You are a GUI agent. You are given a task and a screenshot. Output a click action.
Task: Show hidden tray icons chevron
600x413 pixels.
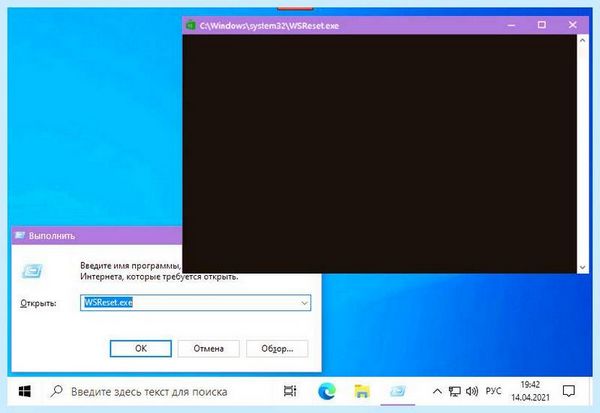click(437, 391)
